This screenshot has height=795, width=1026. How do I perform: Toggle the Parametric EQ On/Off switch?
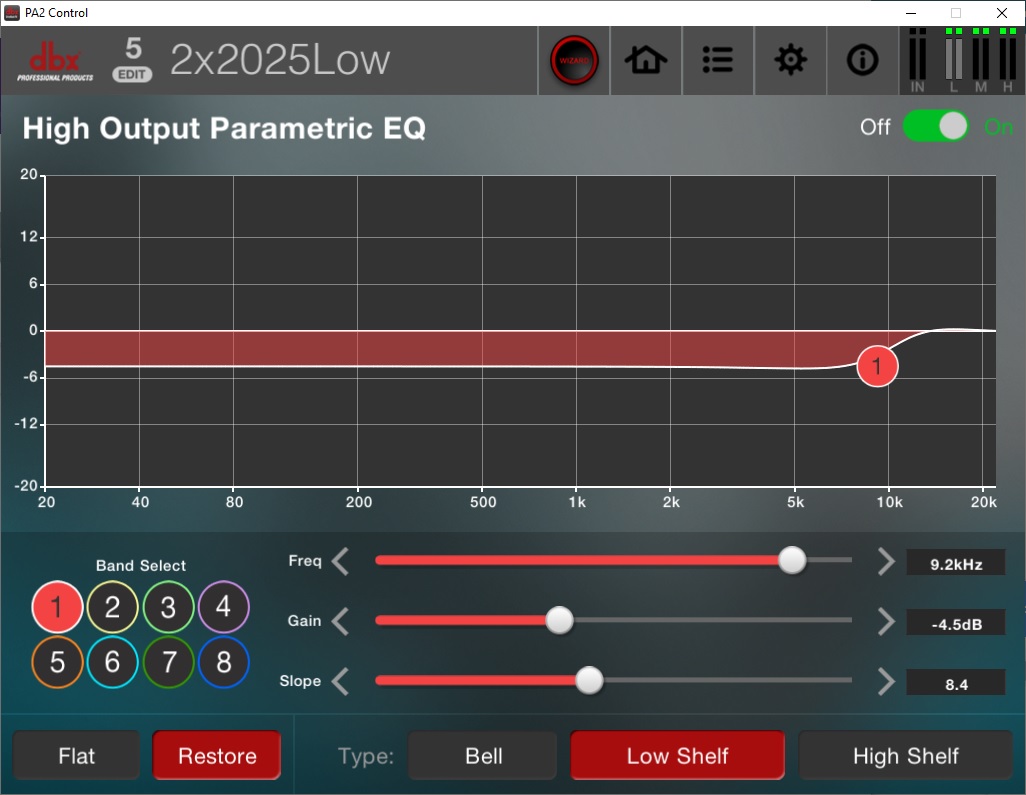tap(935, 126)
